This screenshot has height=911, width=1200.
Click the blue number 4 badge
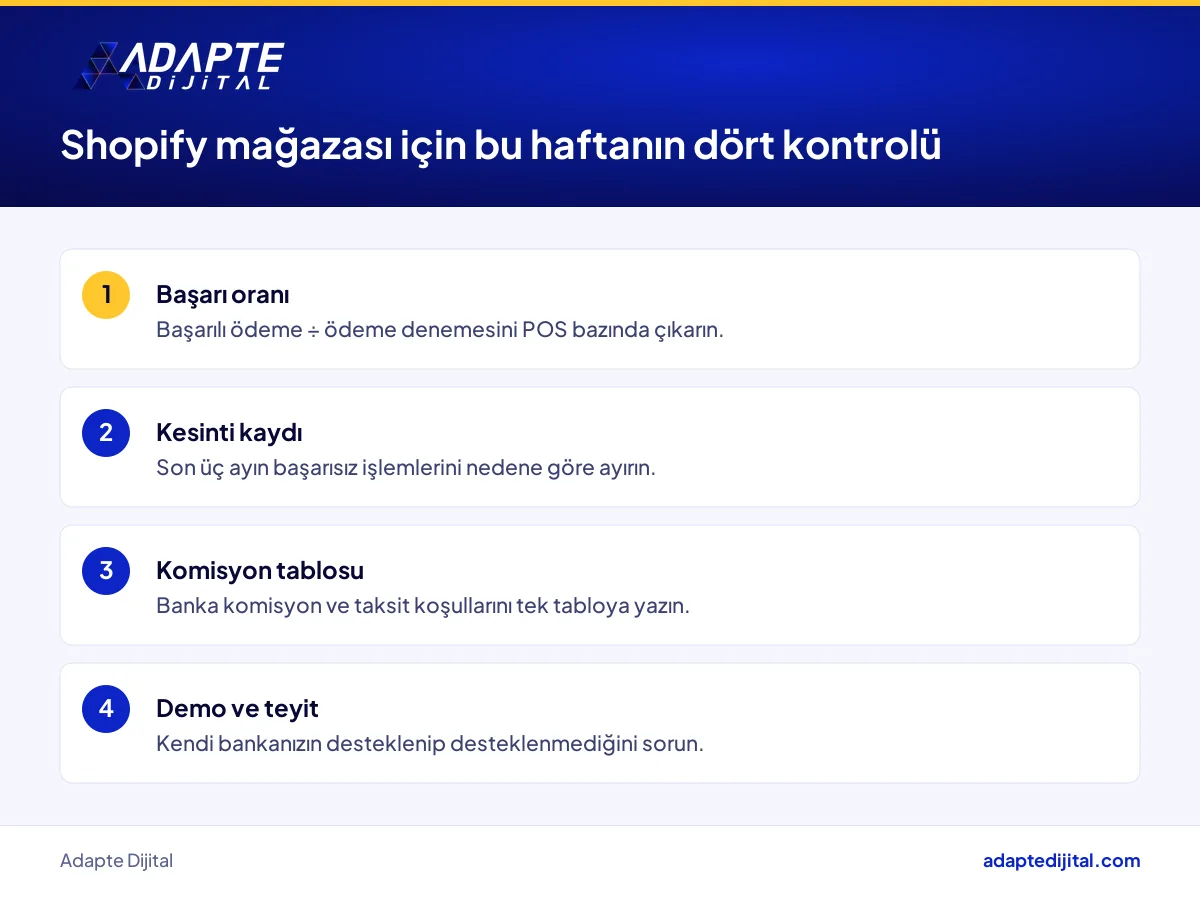106,709
